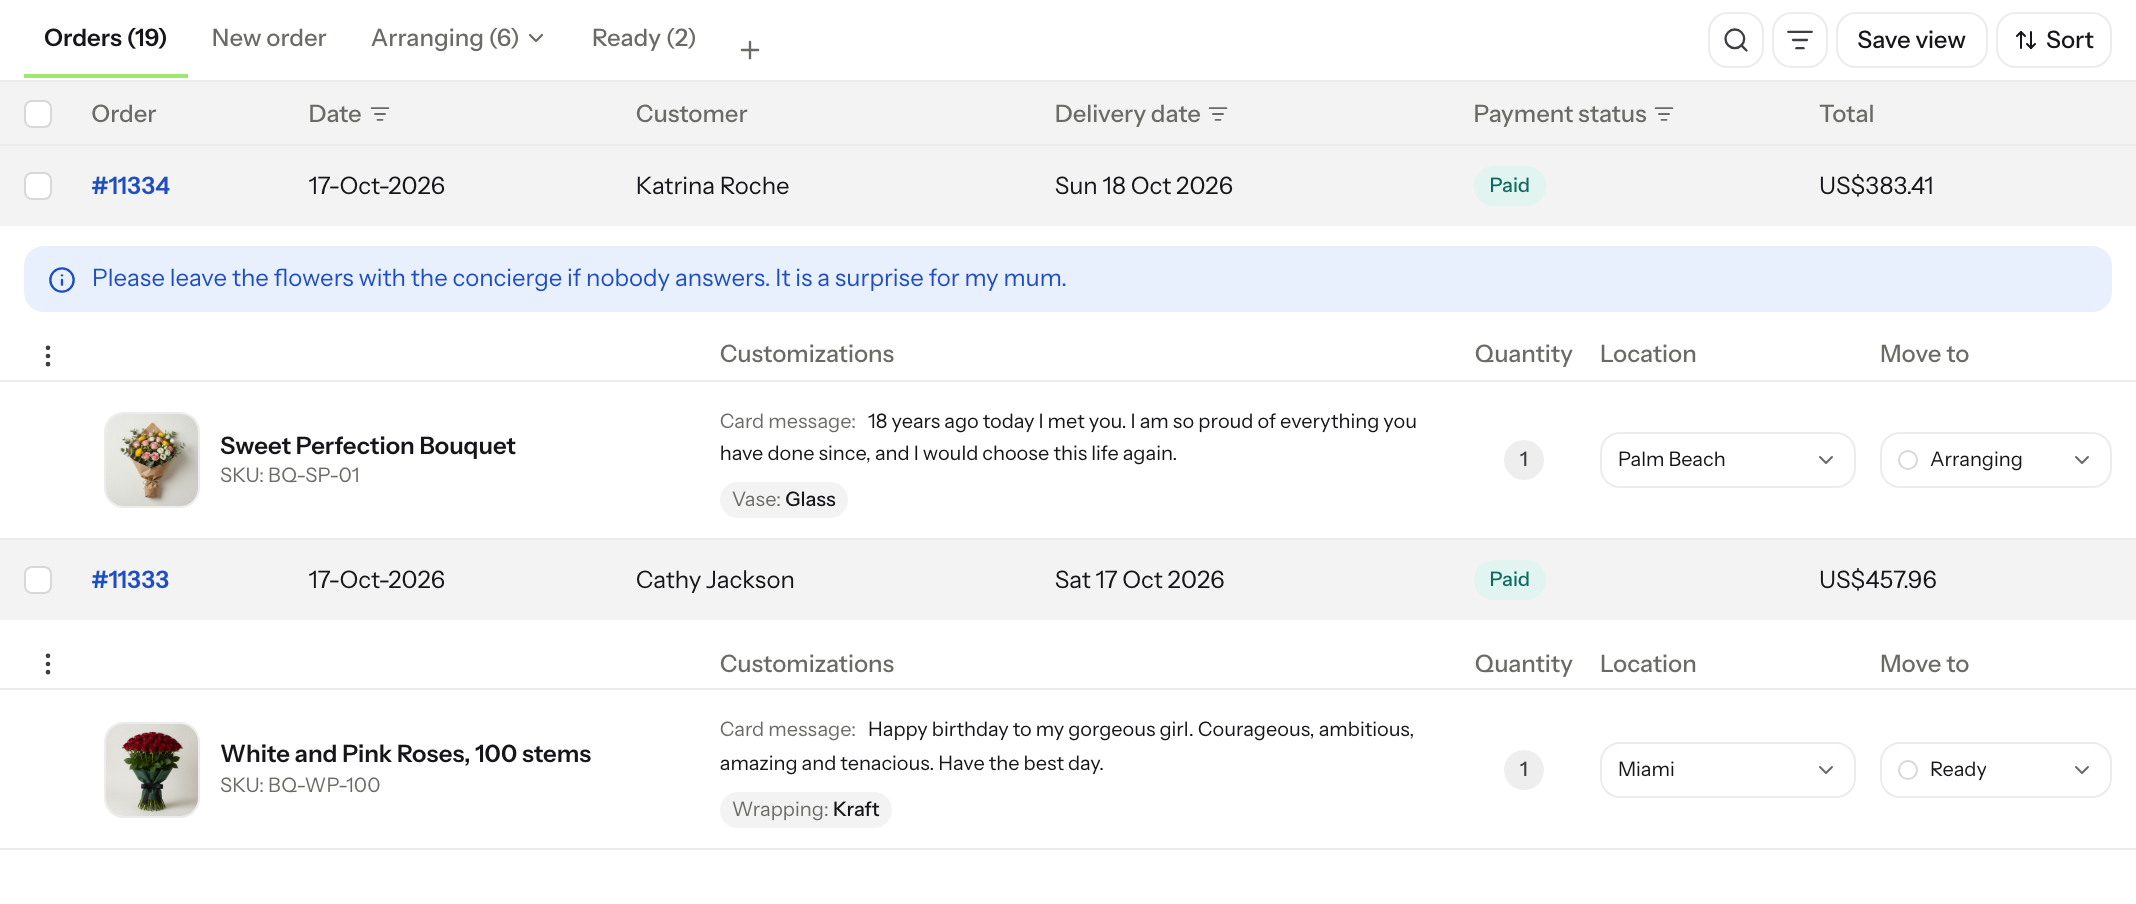The width and height of the screenshot is (2136, 904).
Task: Click the Save view button
Action: [1911, 40]
